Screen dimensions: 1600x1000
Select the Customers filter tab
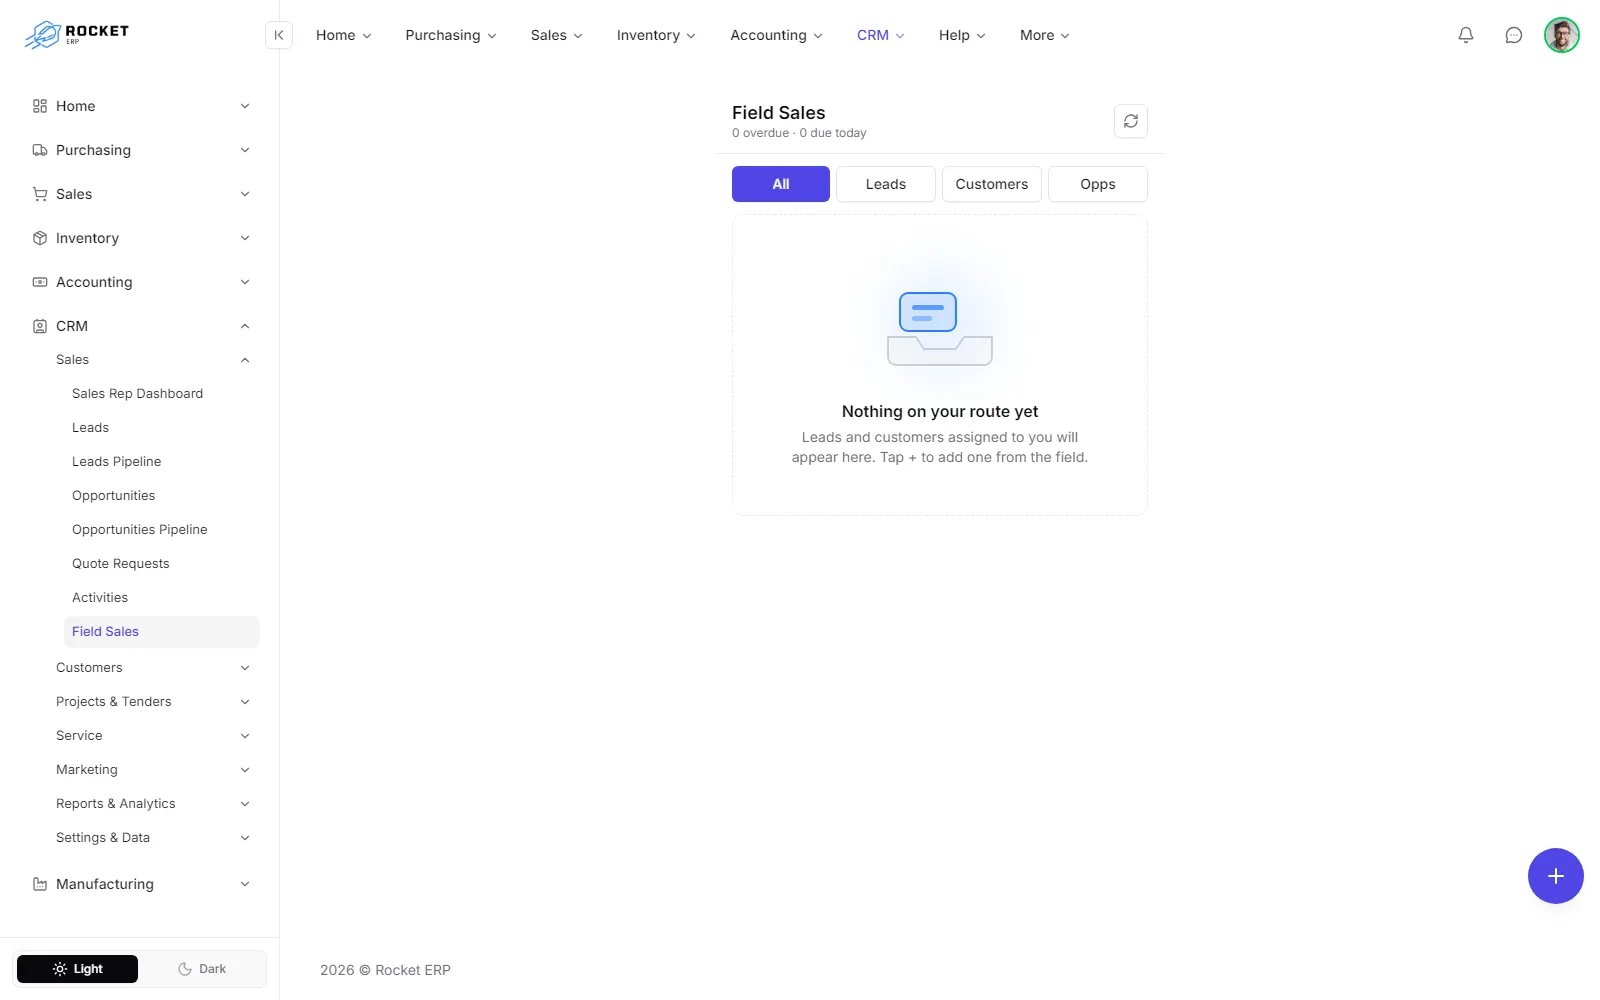coord(992,184)
